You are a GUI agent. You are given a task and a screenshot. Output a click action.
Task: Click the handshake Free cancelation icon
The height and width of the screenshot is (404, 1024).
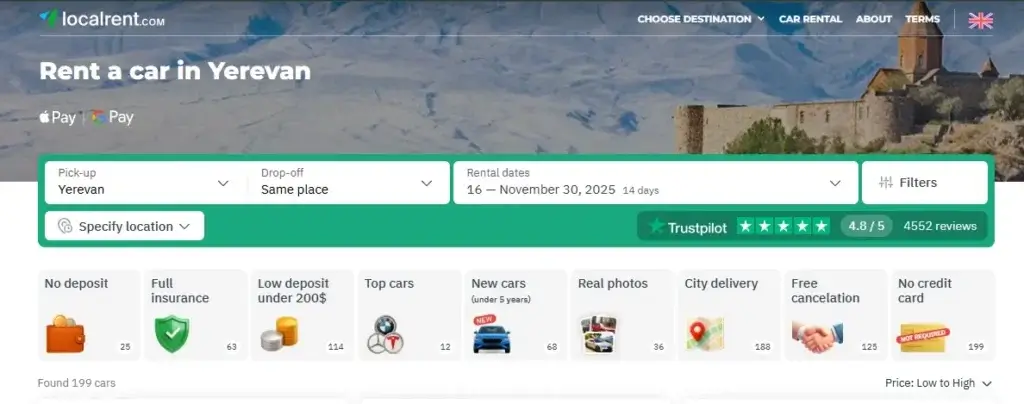817,335
